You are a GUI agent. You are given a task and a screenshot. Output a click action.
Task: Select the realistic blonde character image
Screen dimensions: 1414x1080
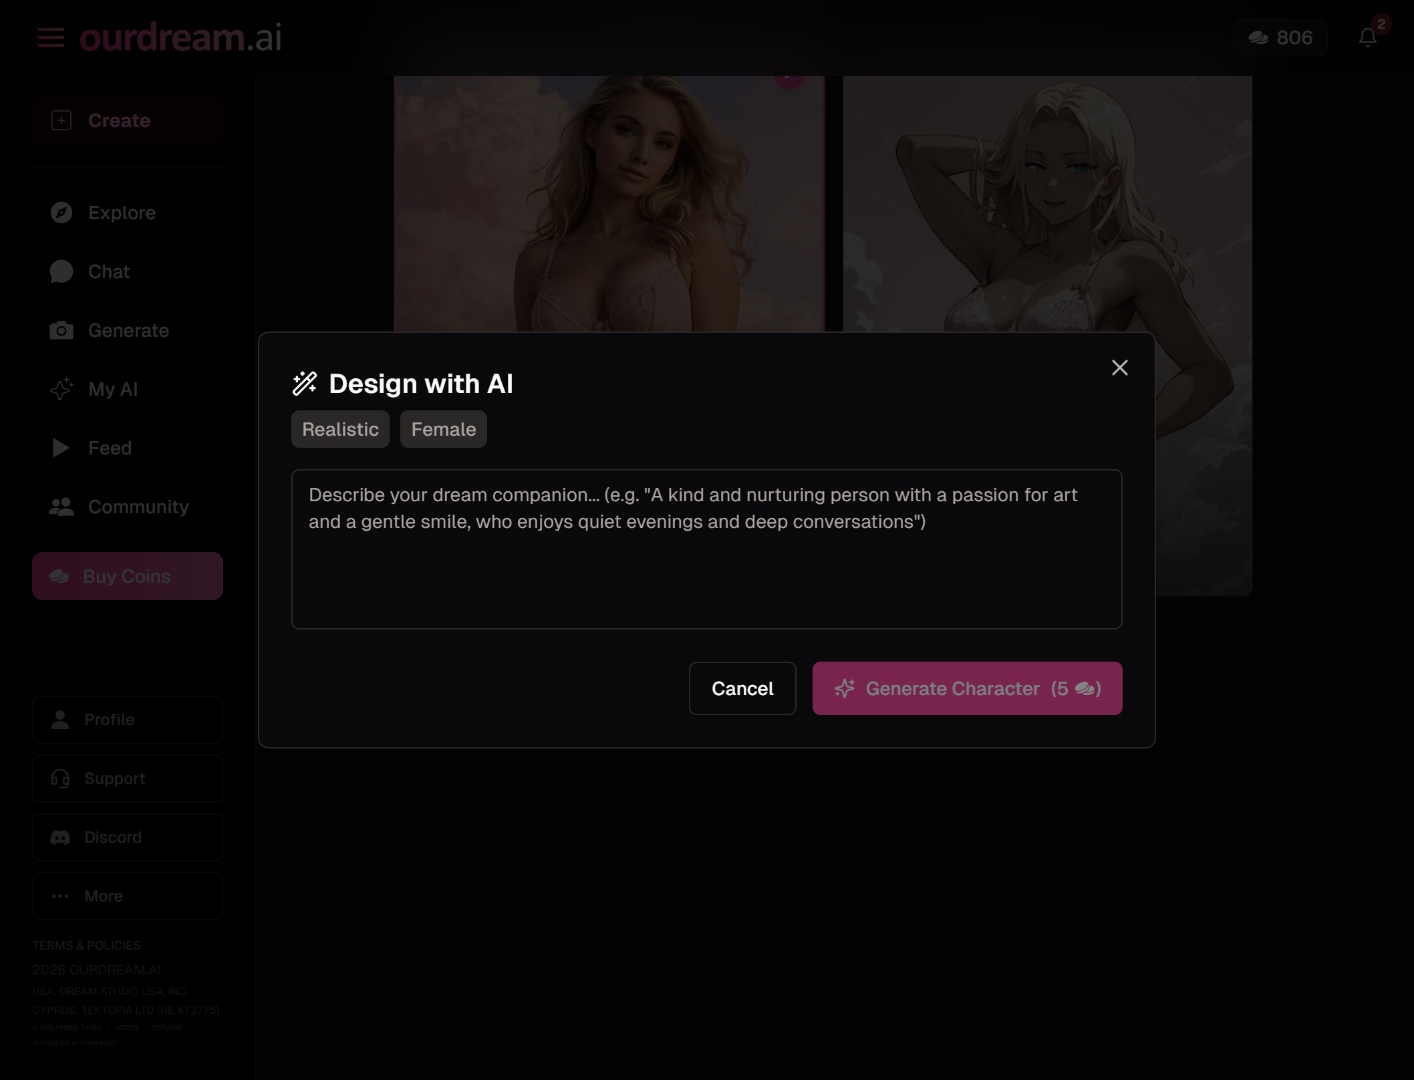(x=609, y=204)
